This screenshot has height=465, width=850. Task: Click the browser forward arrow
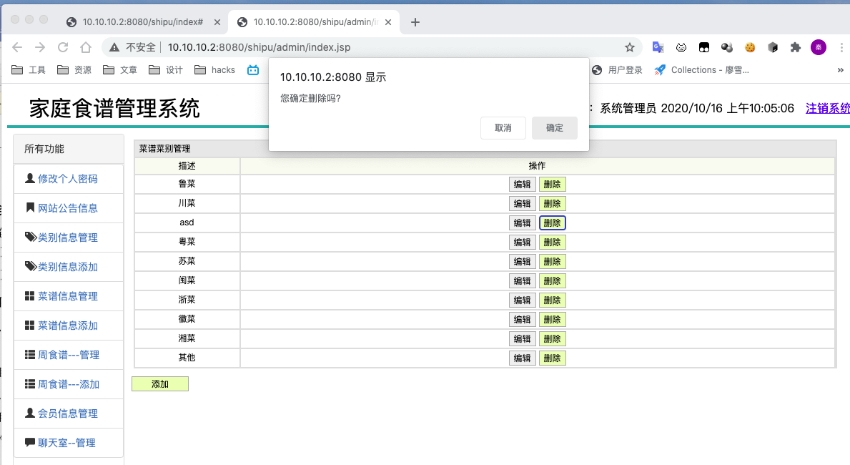click(40, 47)
